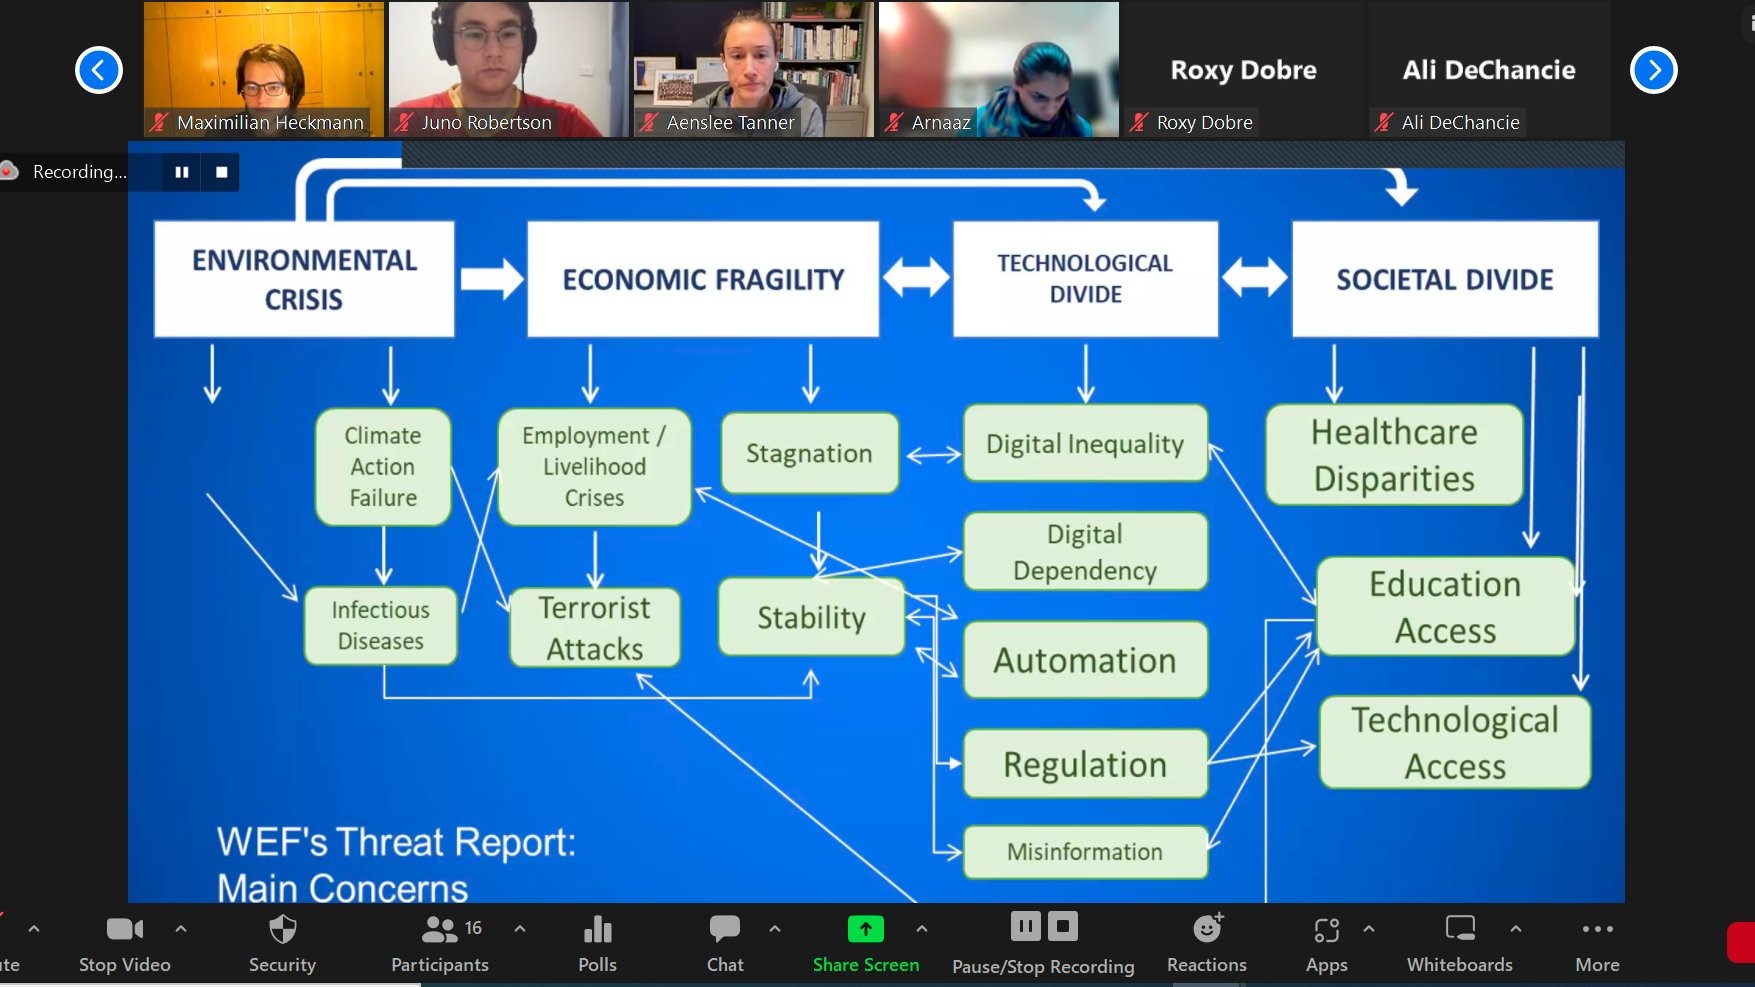The image size is (1755, 987).
Task: Pause recording in the top-left indicator
Action: (182, 172)
